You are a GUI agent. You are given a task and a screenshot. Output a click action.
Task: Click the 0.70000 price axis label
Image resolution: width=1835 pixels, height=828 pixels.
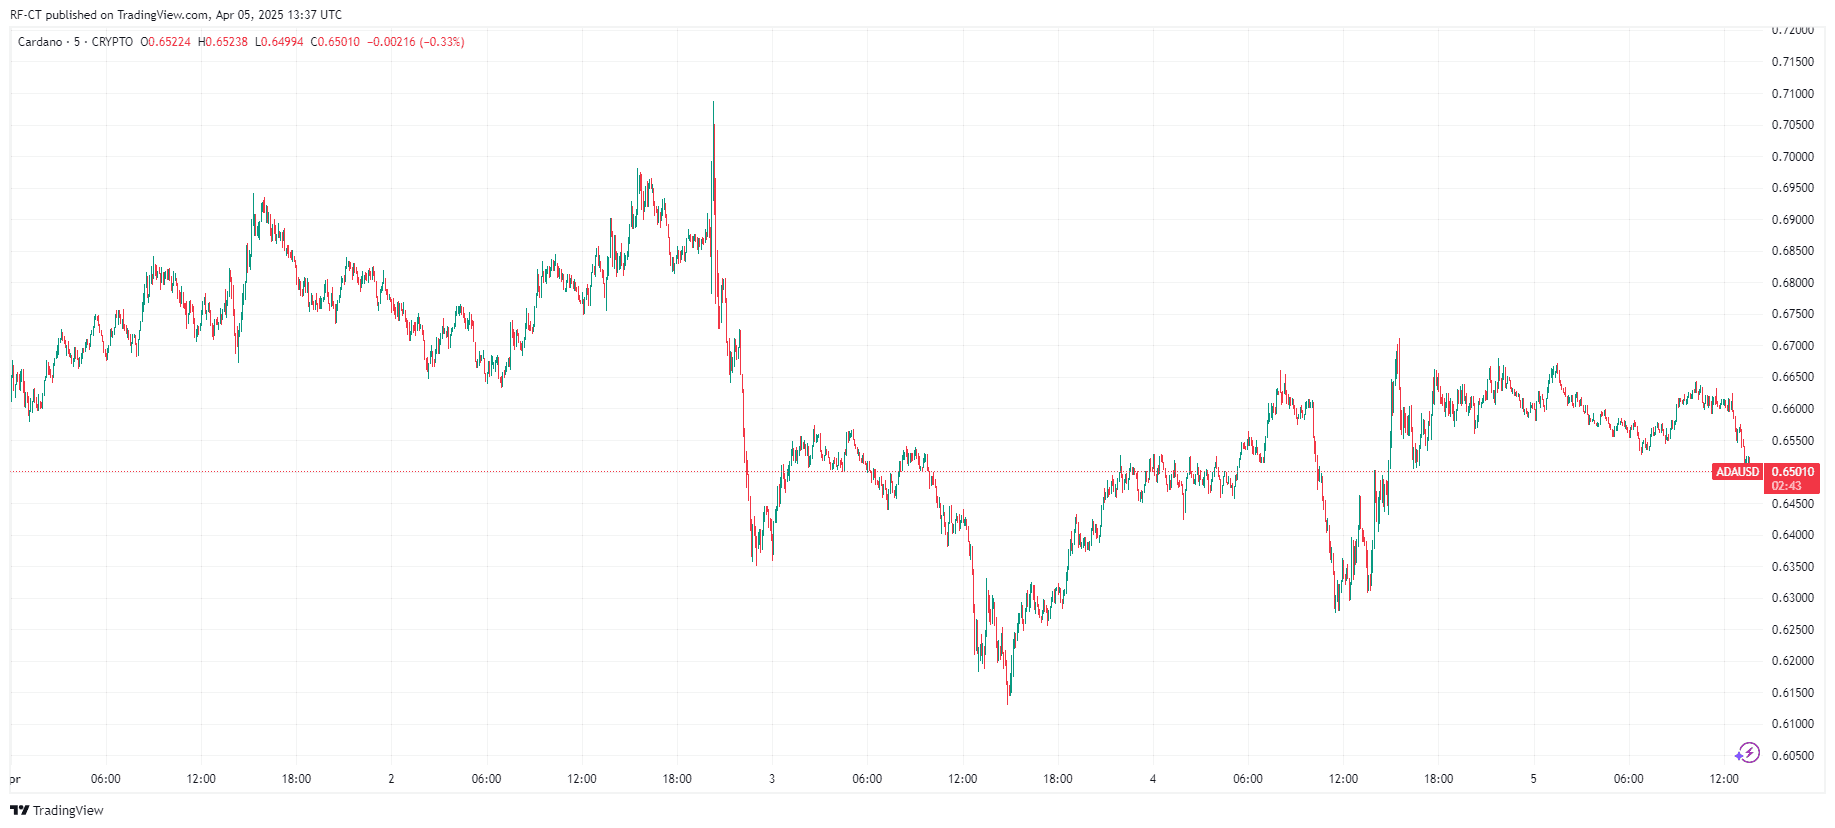pyautogui.click(x=1792, y=157)
